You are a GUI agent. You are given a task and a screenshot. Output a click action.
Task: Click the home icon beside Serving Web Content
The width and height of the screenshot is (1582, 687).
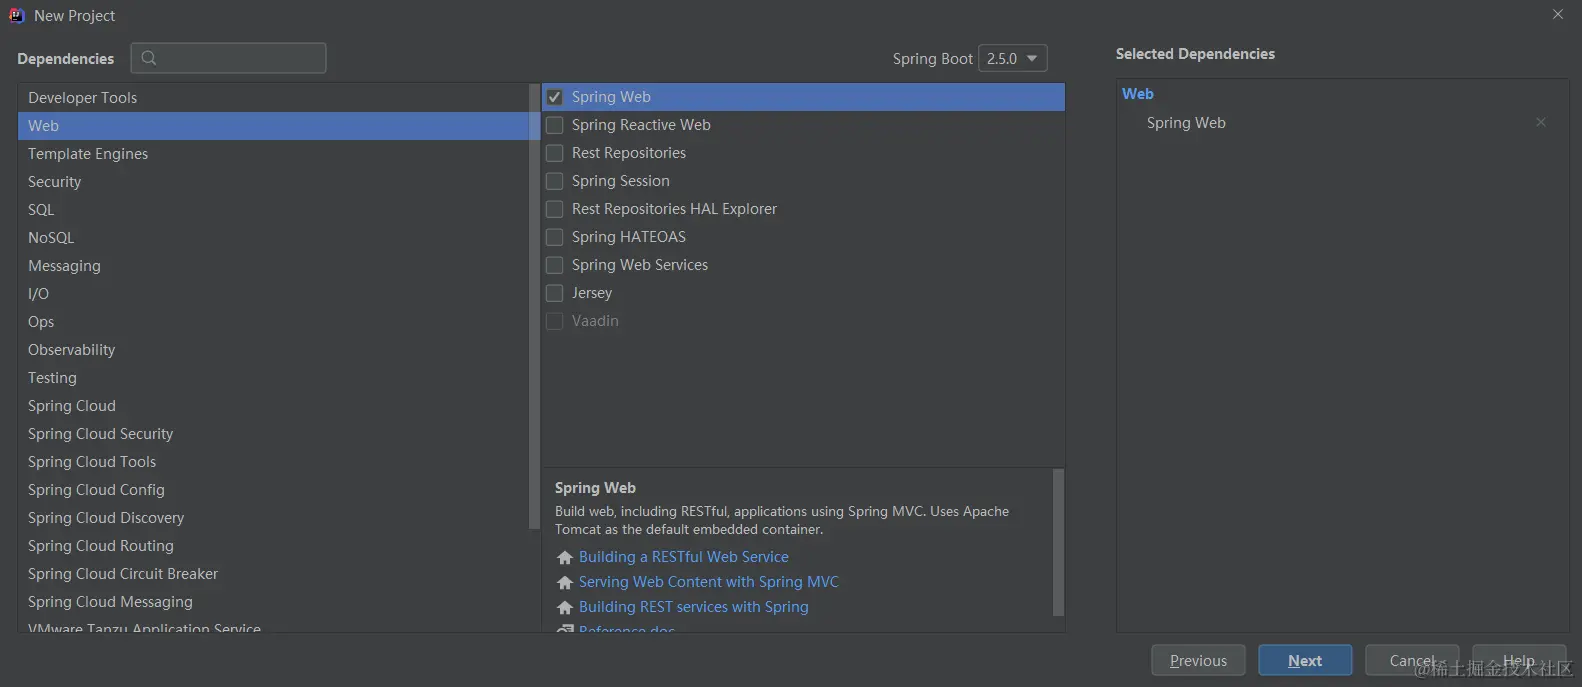pyautogui.click(x=565, y=582)
